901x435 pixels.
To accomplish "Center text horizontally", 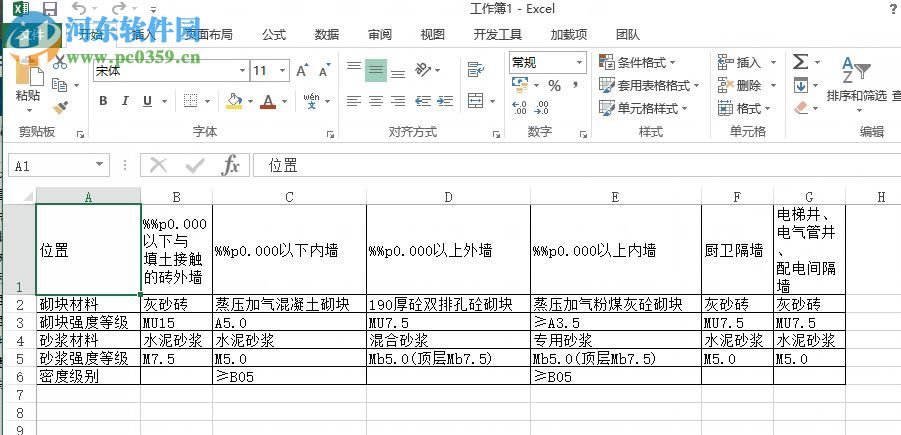I will [376, 101].
